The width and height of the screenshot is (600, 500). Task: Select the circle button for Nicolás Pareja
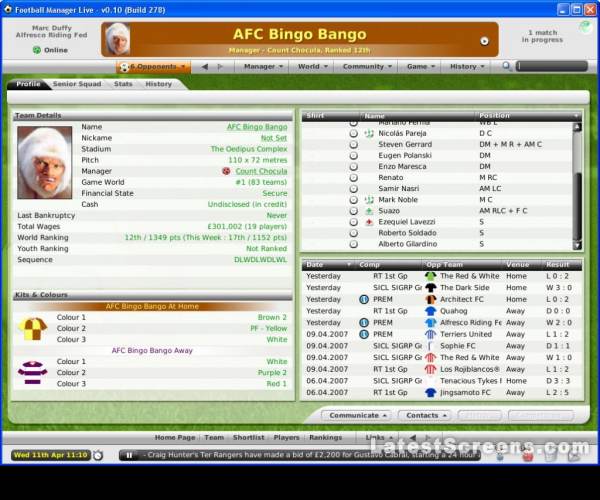[x=354, y=134]
